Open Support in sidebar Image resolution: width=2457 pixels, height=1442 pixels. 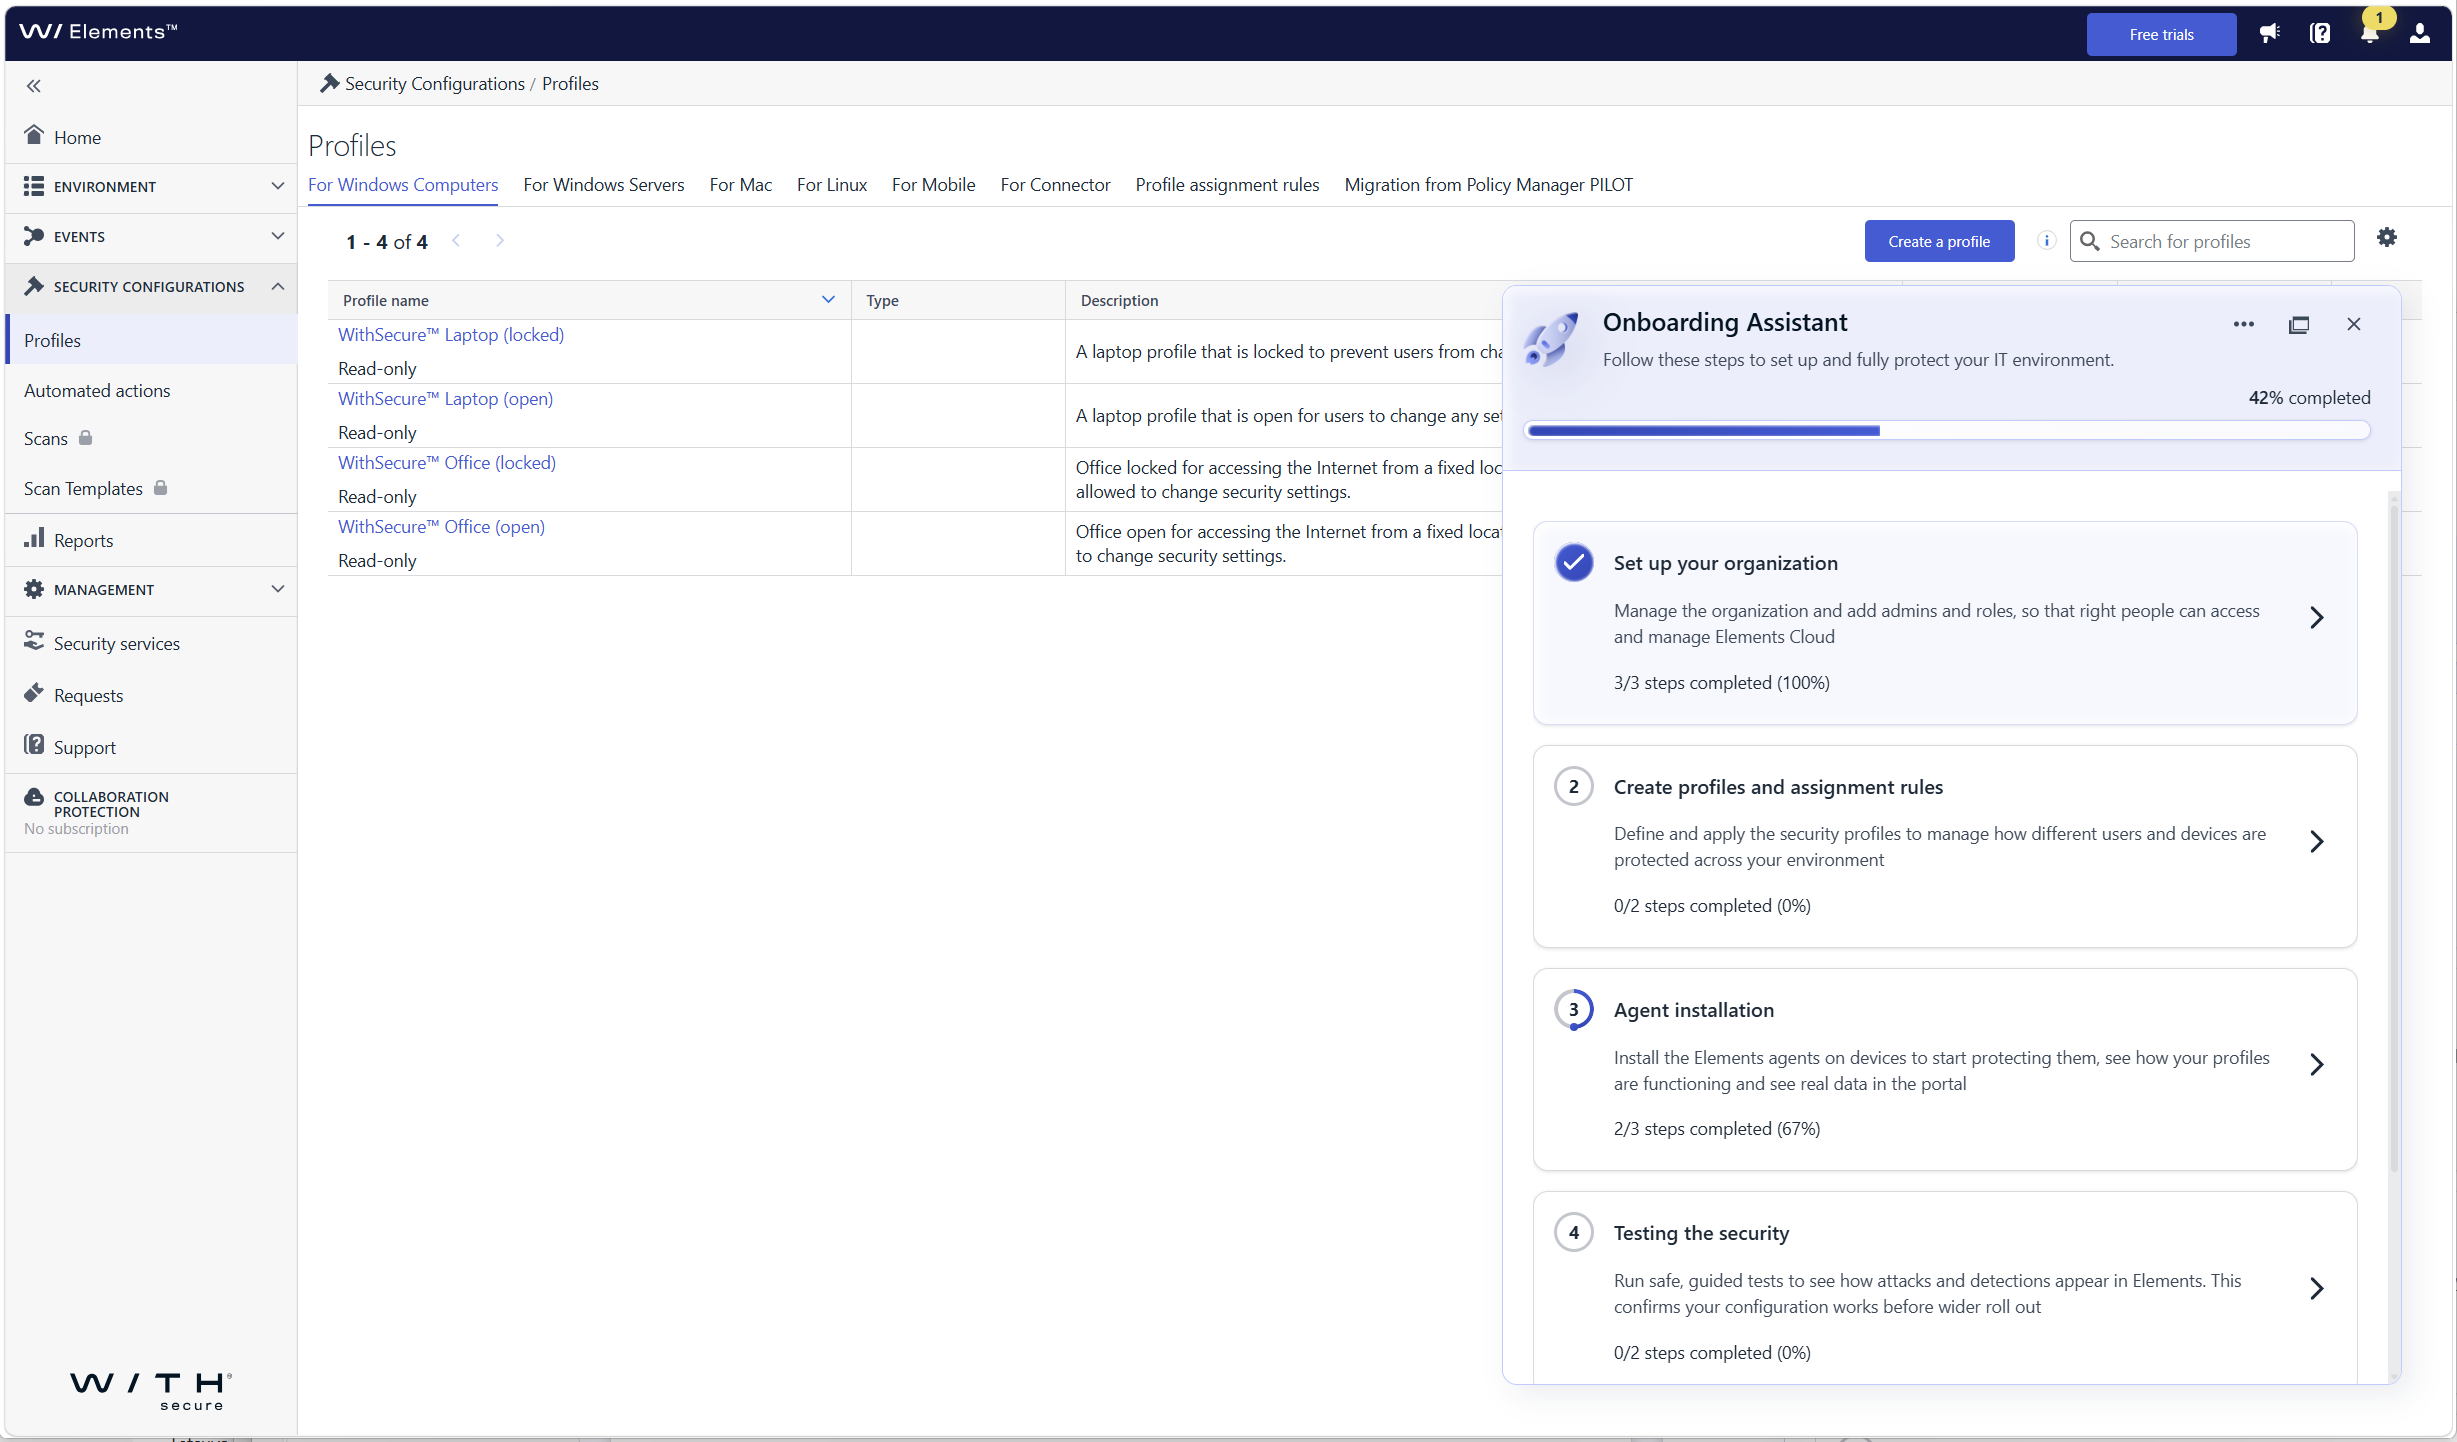tap(150, 747)
